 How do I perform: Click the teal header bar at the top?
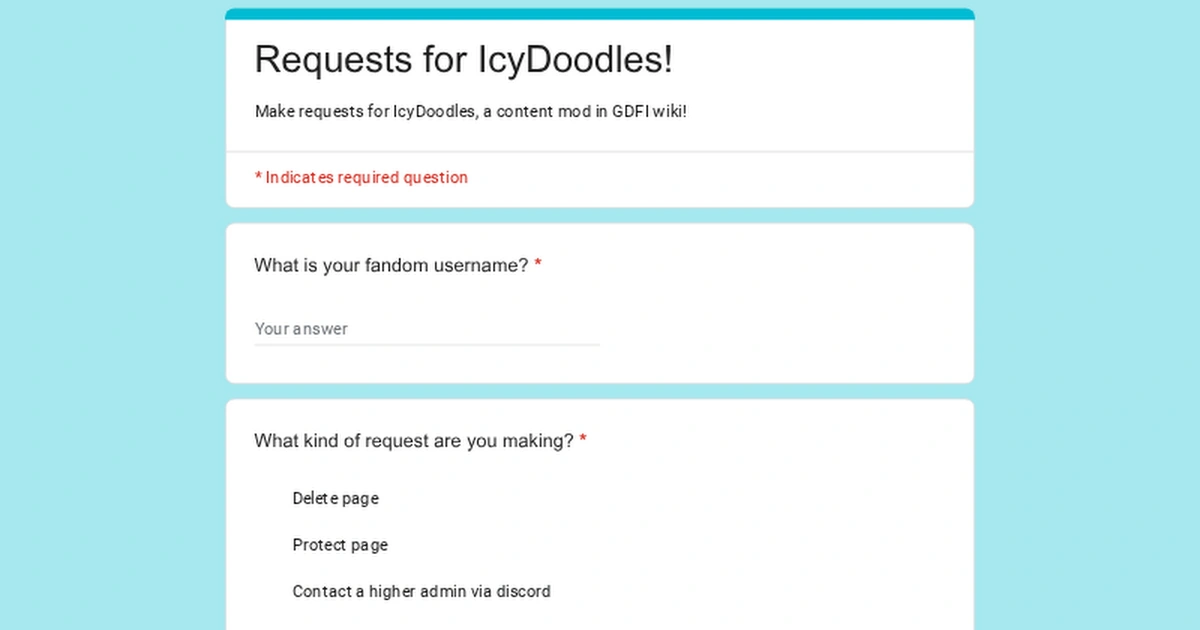click(598, 13)
